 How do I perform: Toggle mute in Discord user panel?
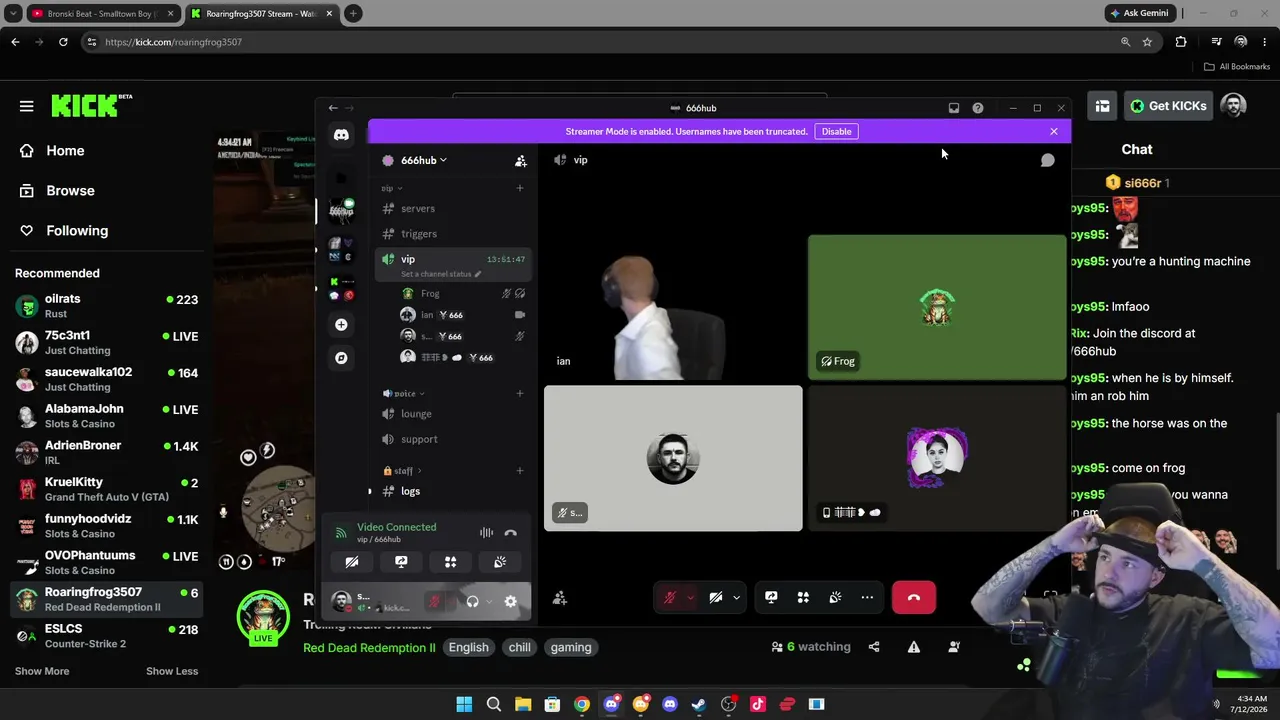coord(434,601)
